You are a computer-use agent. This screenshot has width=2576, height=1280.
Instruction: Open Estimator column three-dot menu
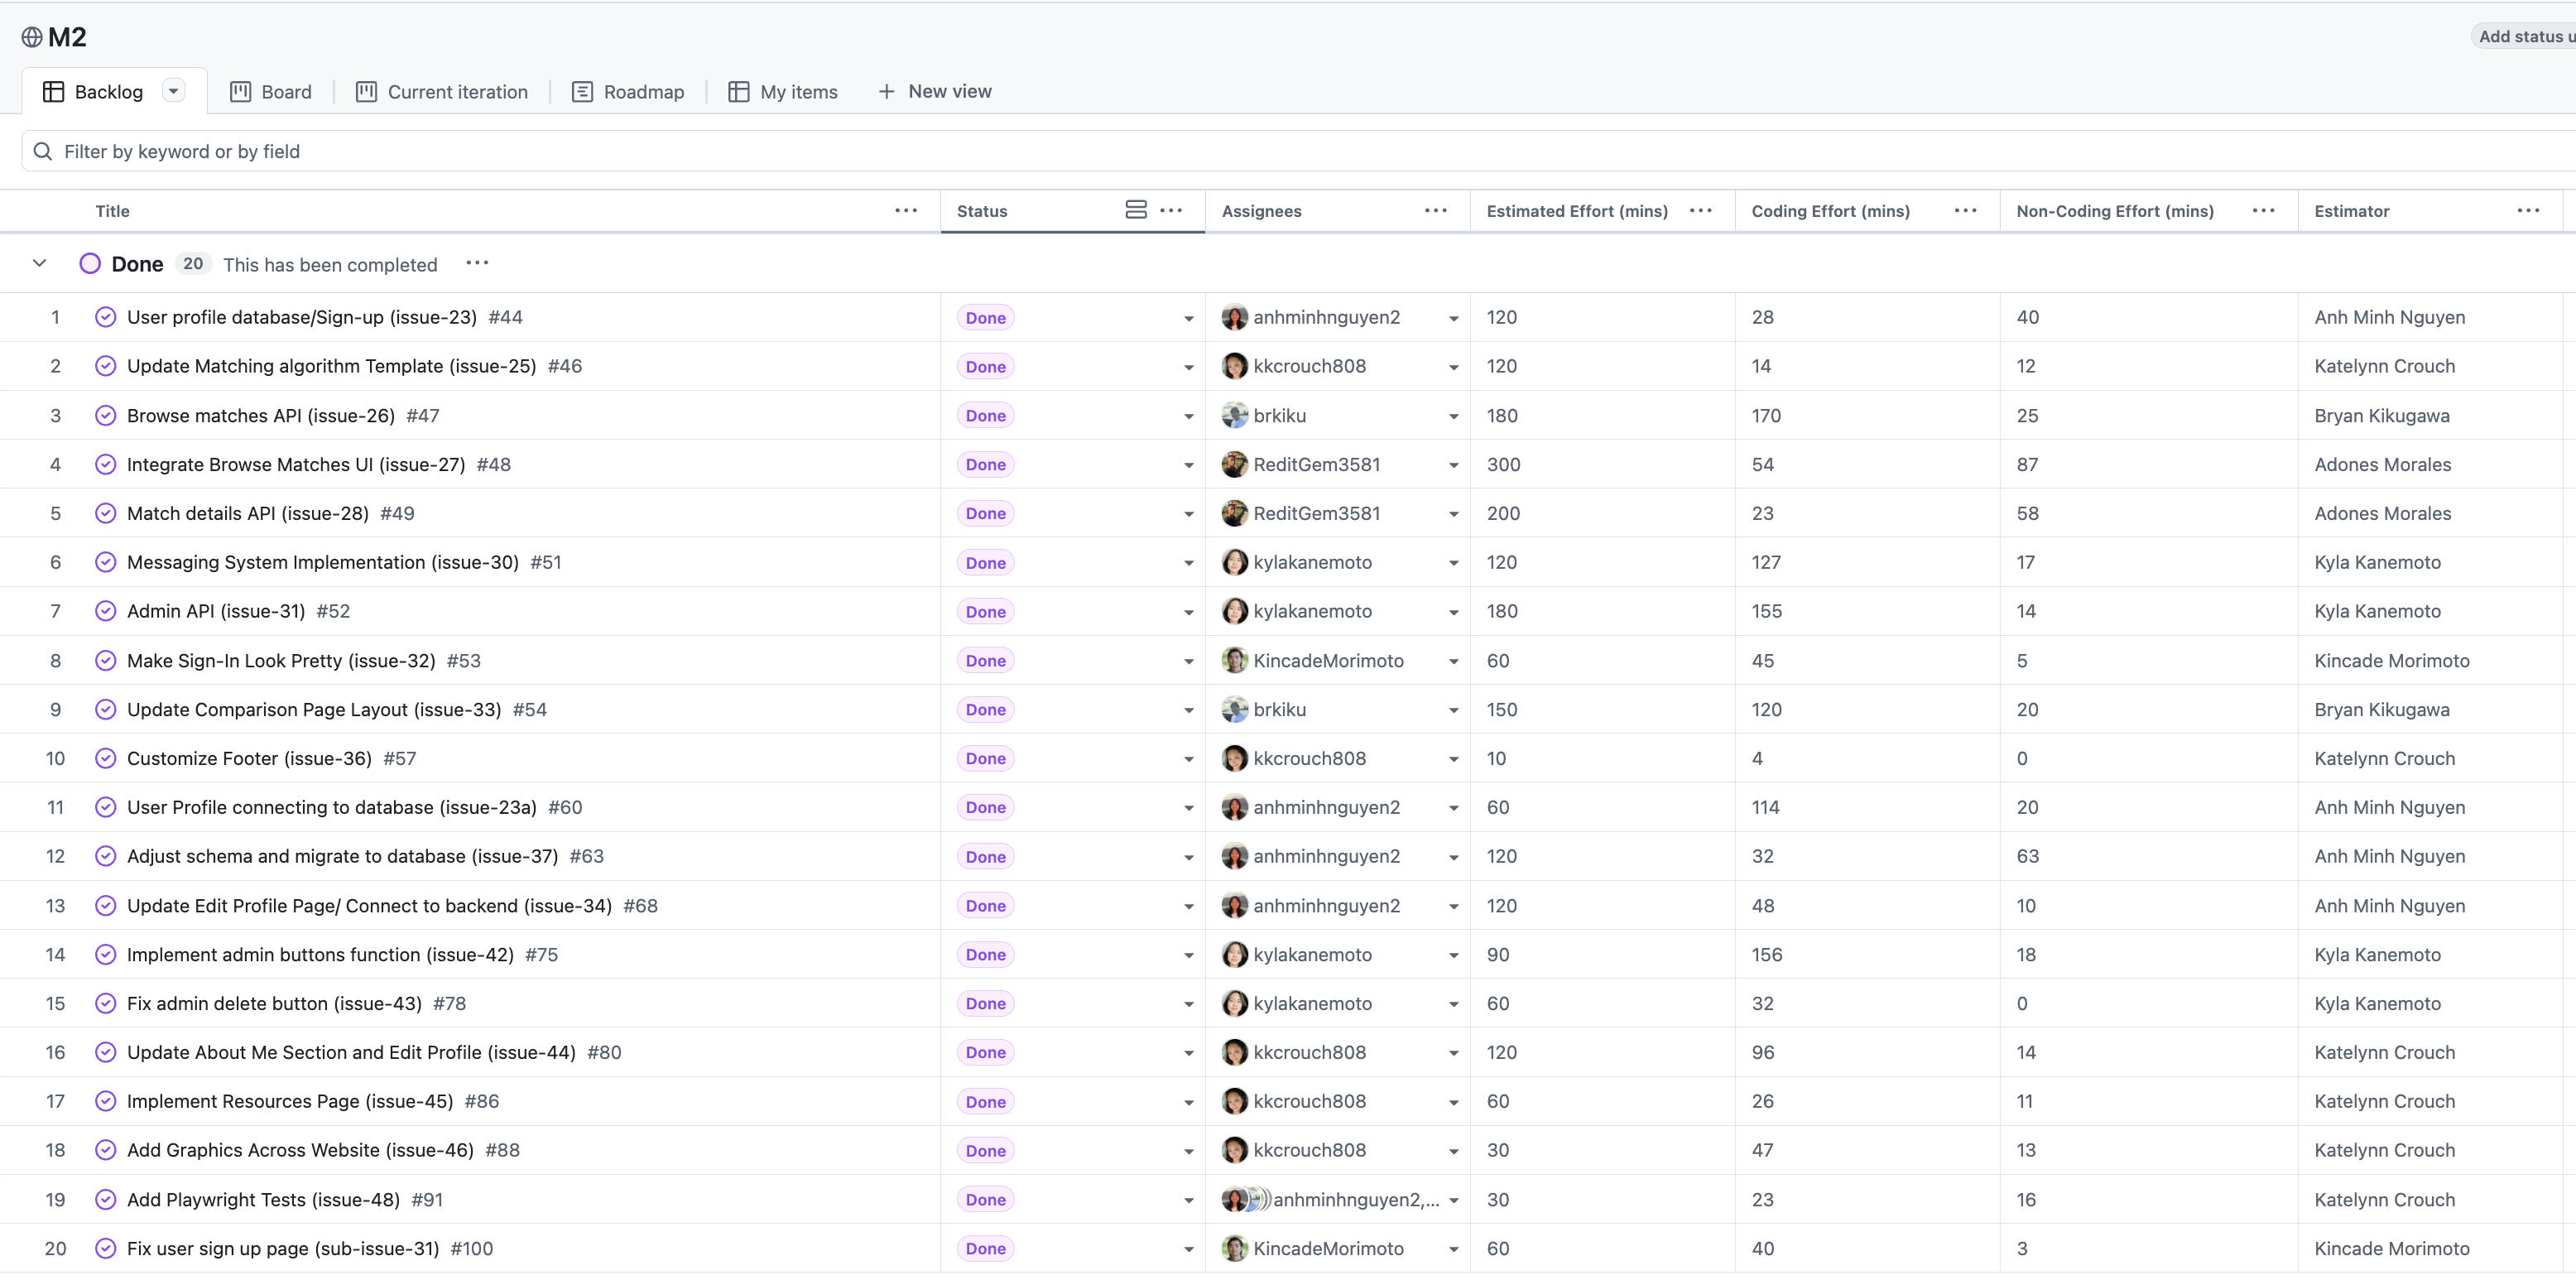[2528, 210]
